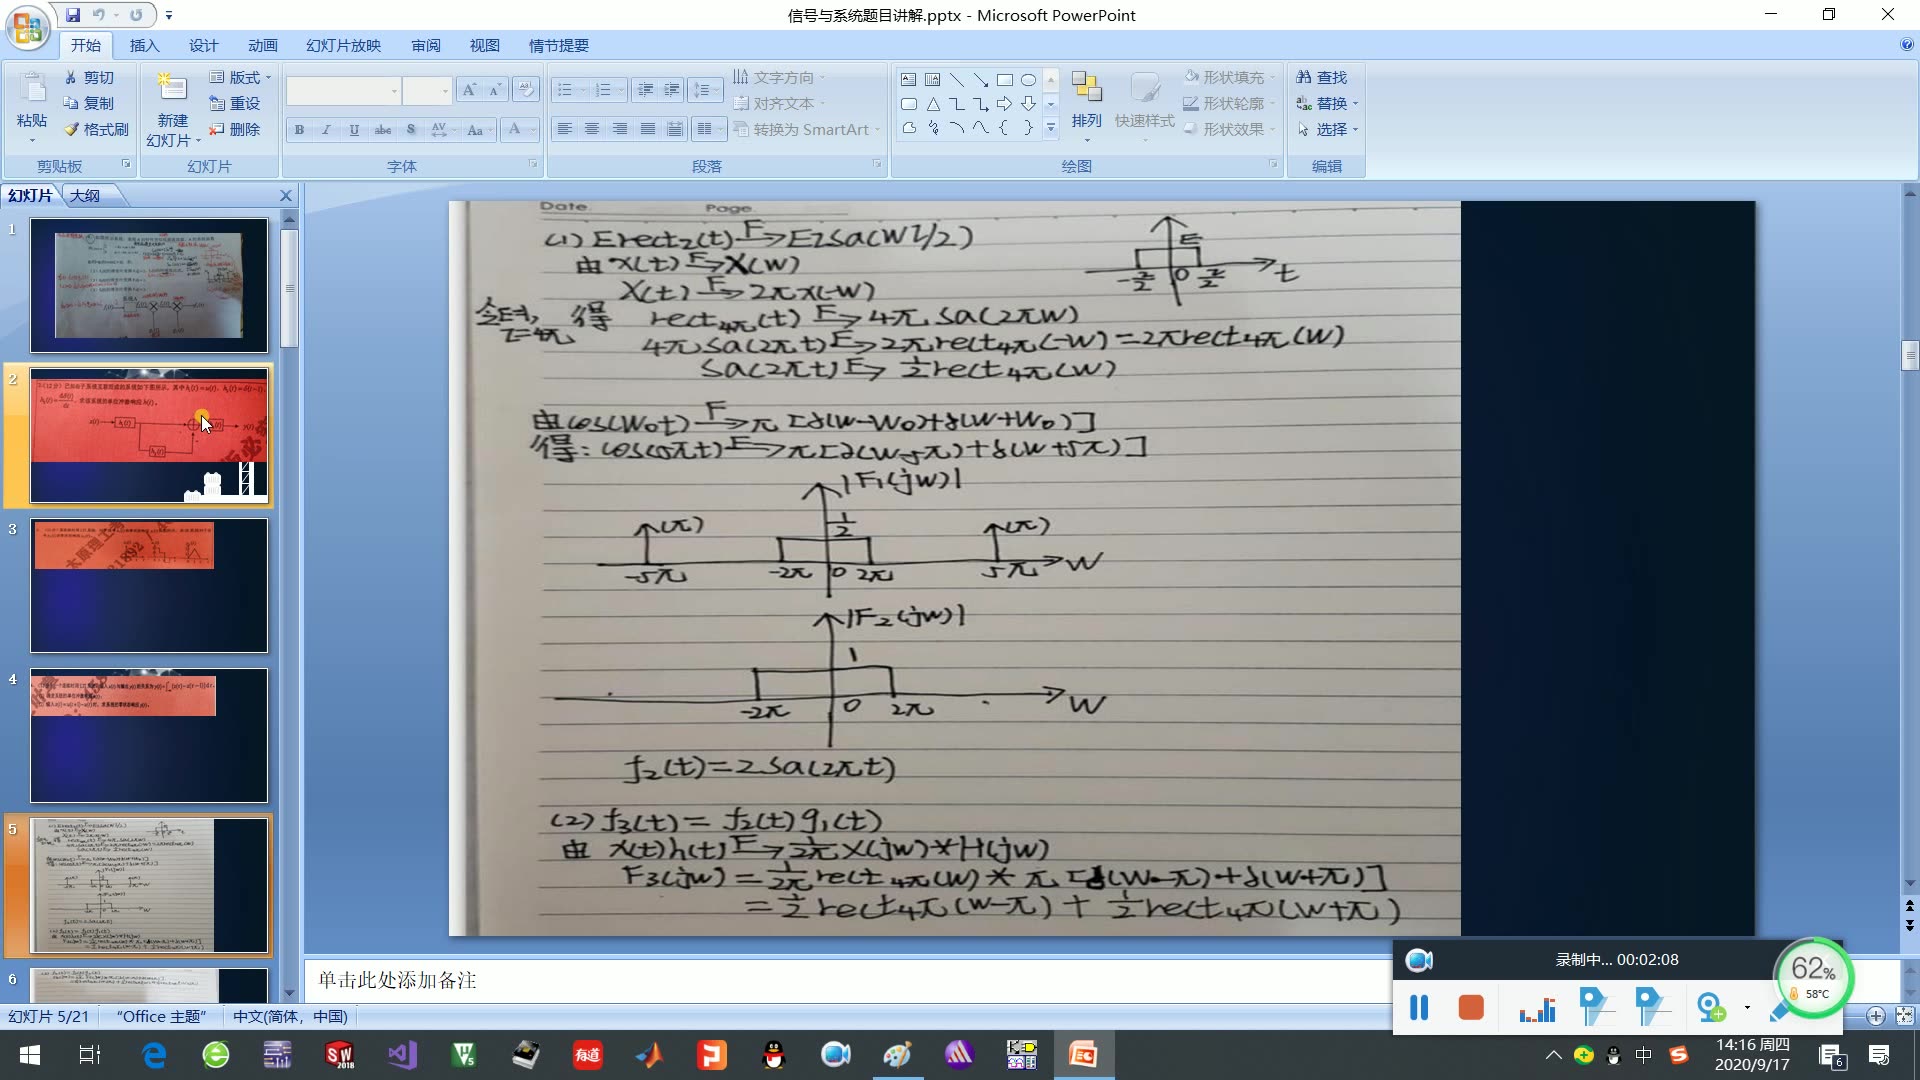Click the Format Painter (格式刷) icon

72,129
